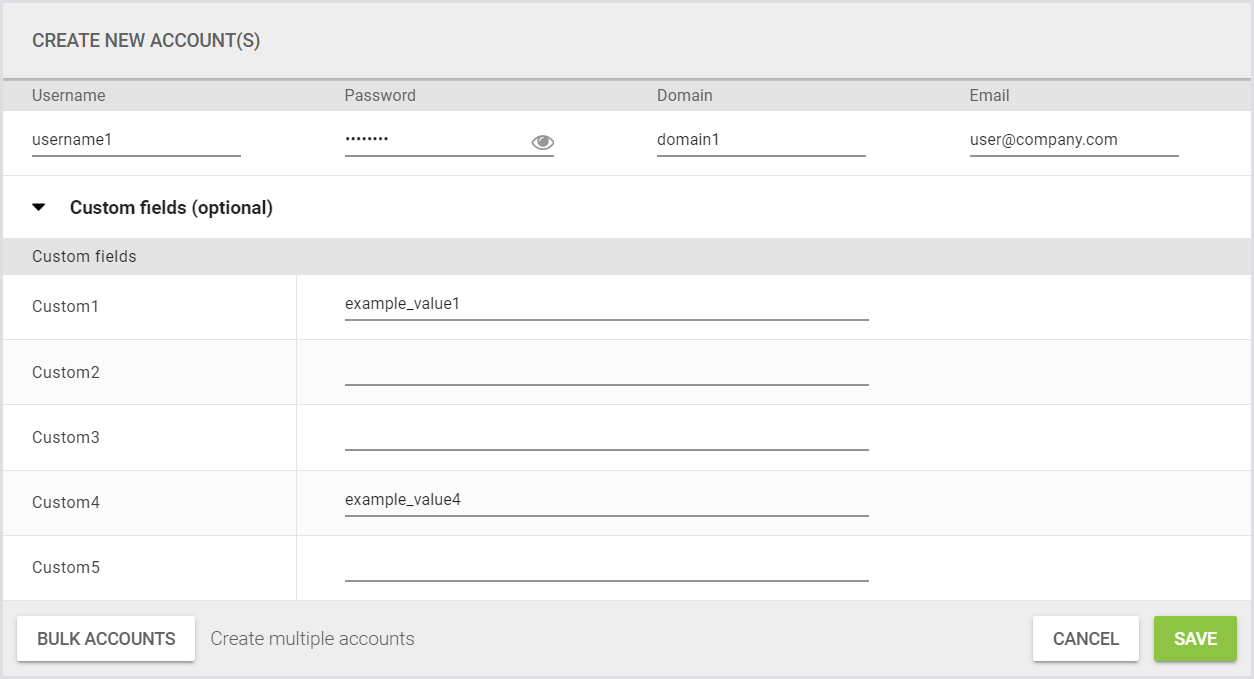
Task: Click the username1 input field
Action: tap(136, 140)
